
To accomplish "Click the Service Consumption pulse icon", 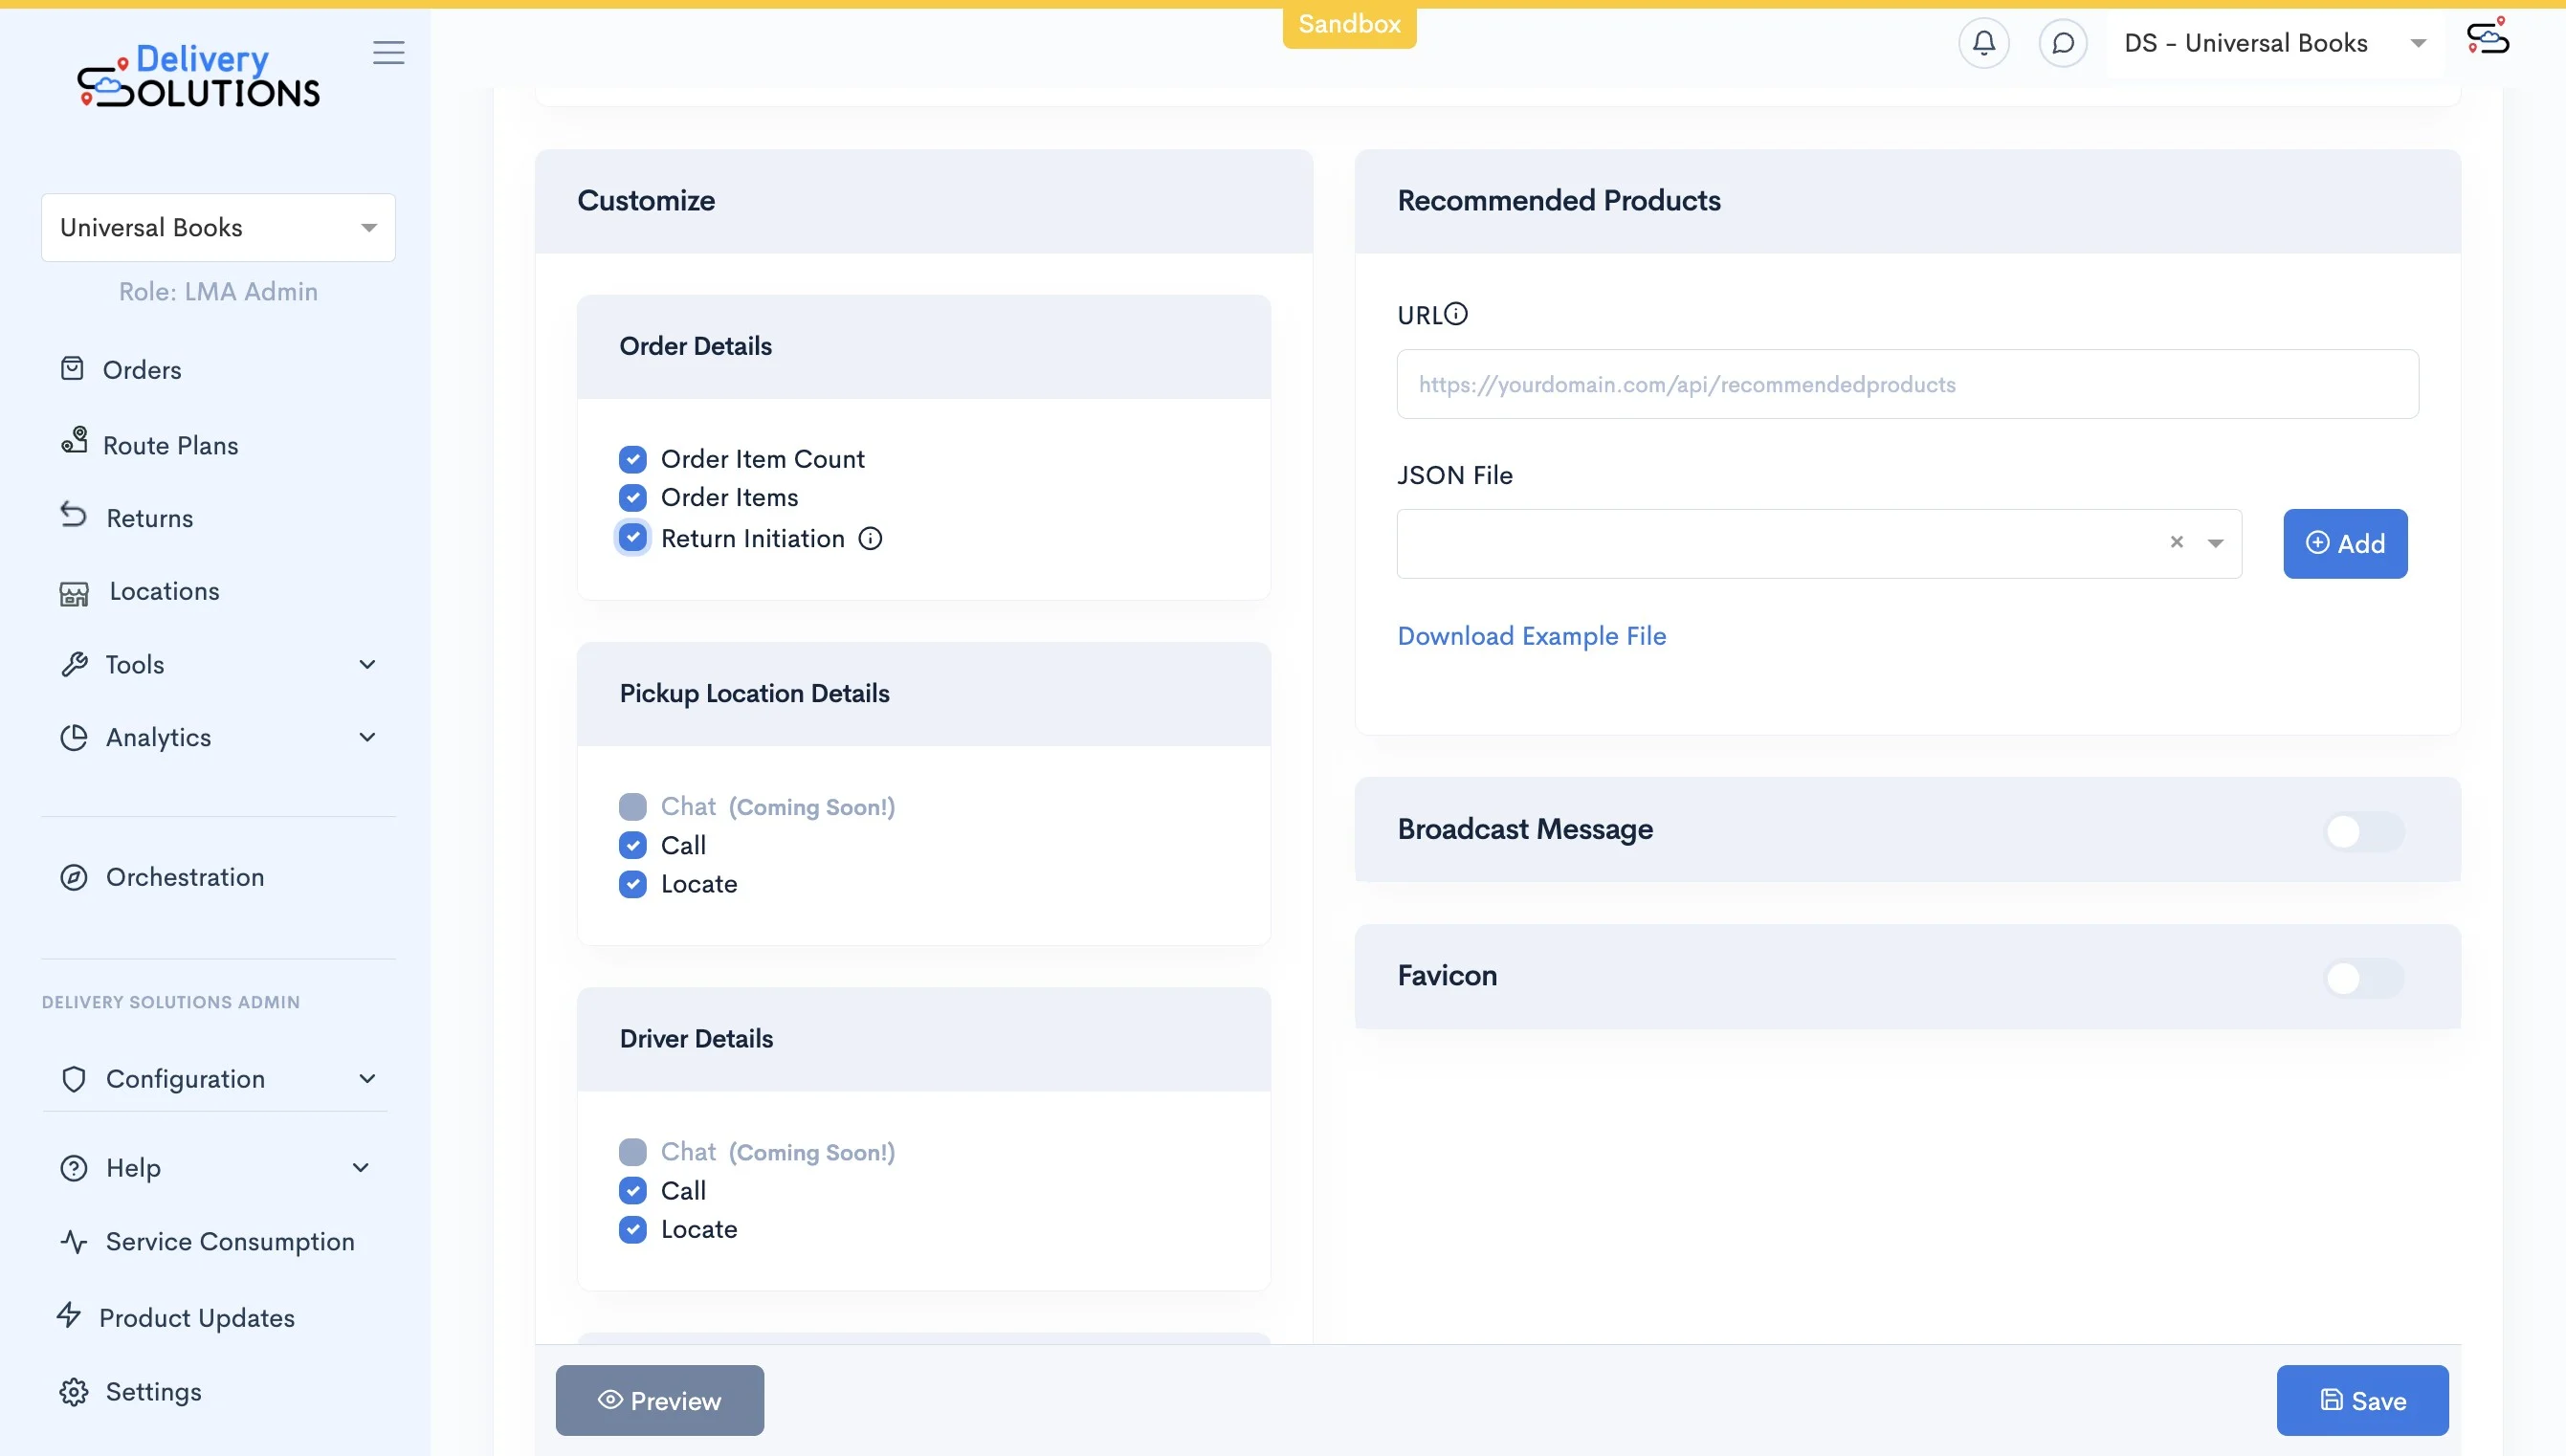I will tap(74, 1242).
